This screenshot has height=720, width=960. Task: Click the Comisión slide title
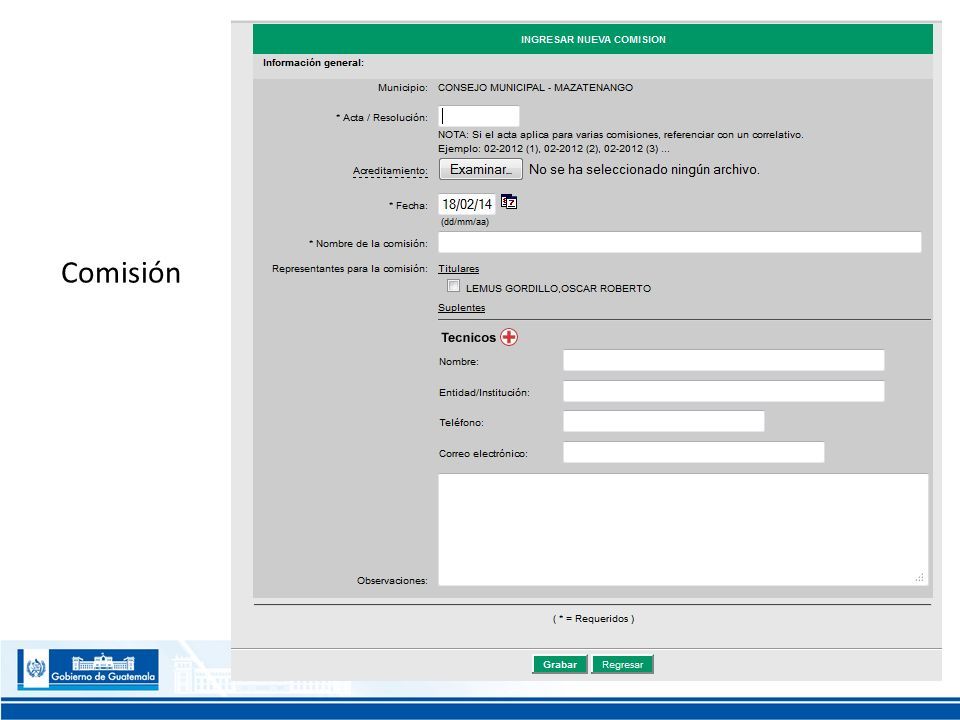121,273
